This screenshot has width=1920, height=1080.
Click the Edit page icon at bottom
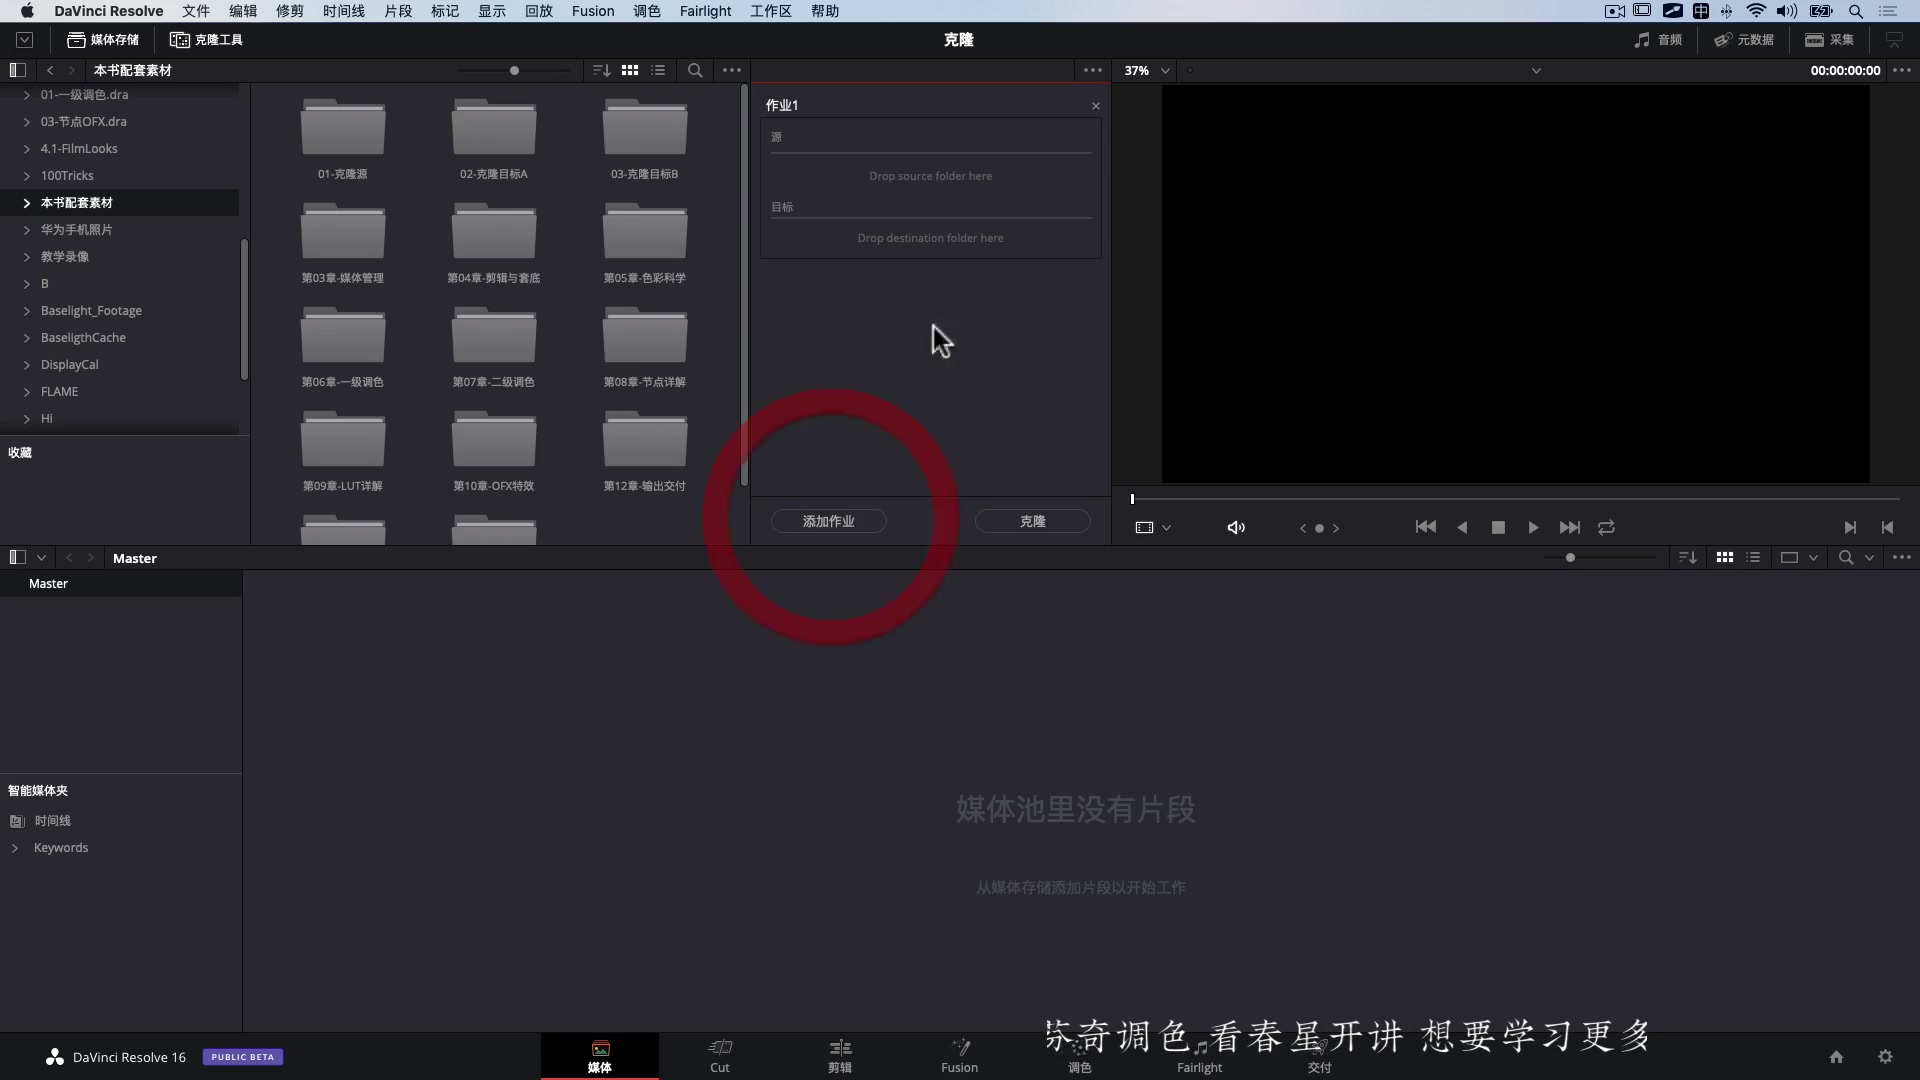pos(839,1055)
